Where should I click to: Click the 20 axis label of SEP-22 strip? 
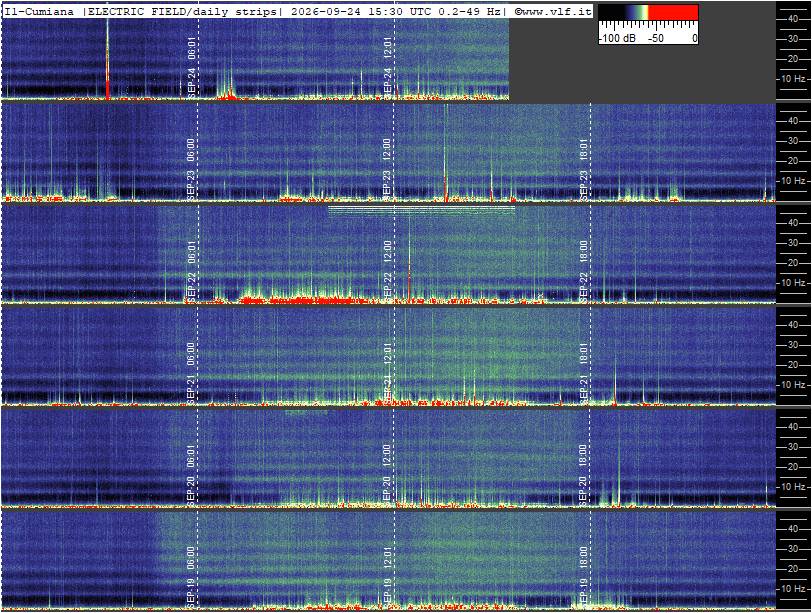[793, 263]
